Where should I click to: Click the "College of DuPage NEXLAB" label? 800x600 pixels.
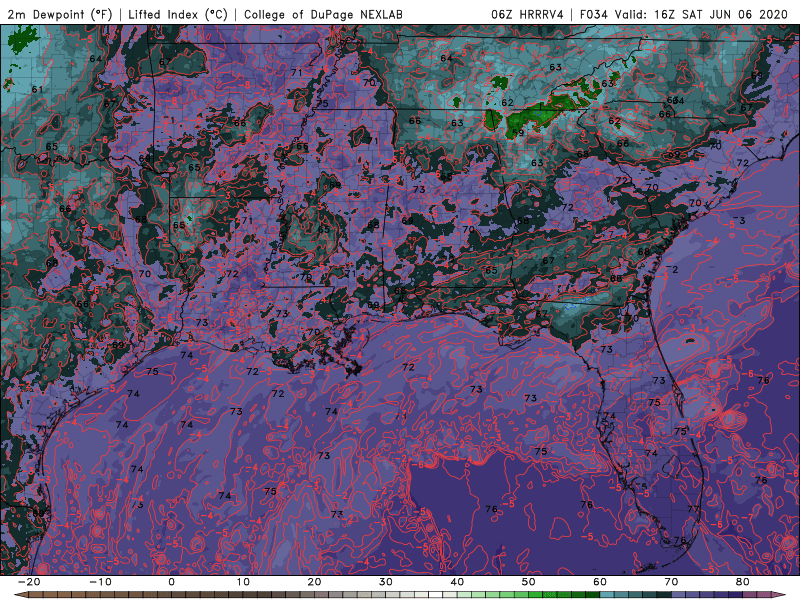(323, 15)
